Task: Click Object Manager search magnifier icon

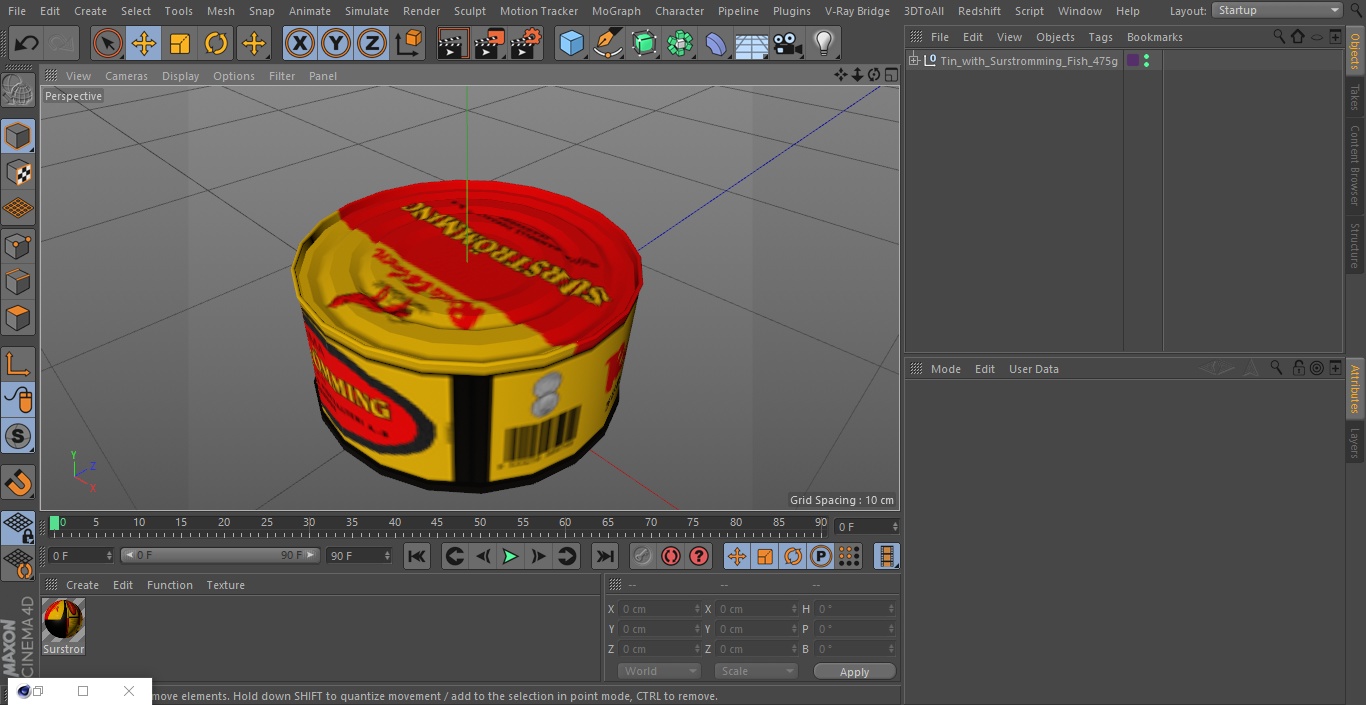Action: [1278, 36]
